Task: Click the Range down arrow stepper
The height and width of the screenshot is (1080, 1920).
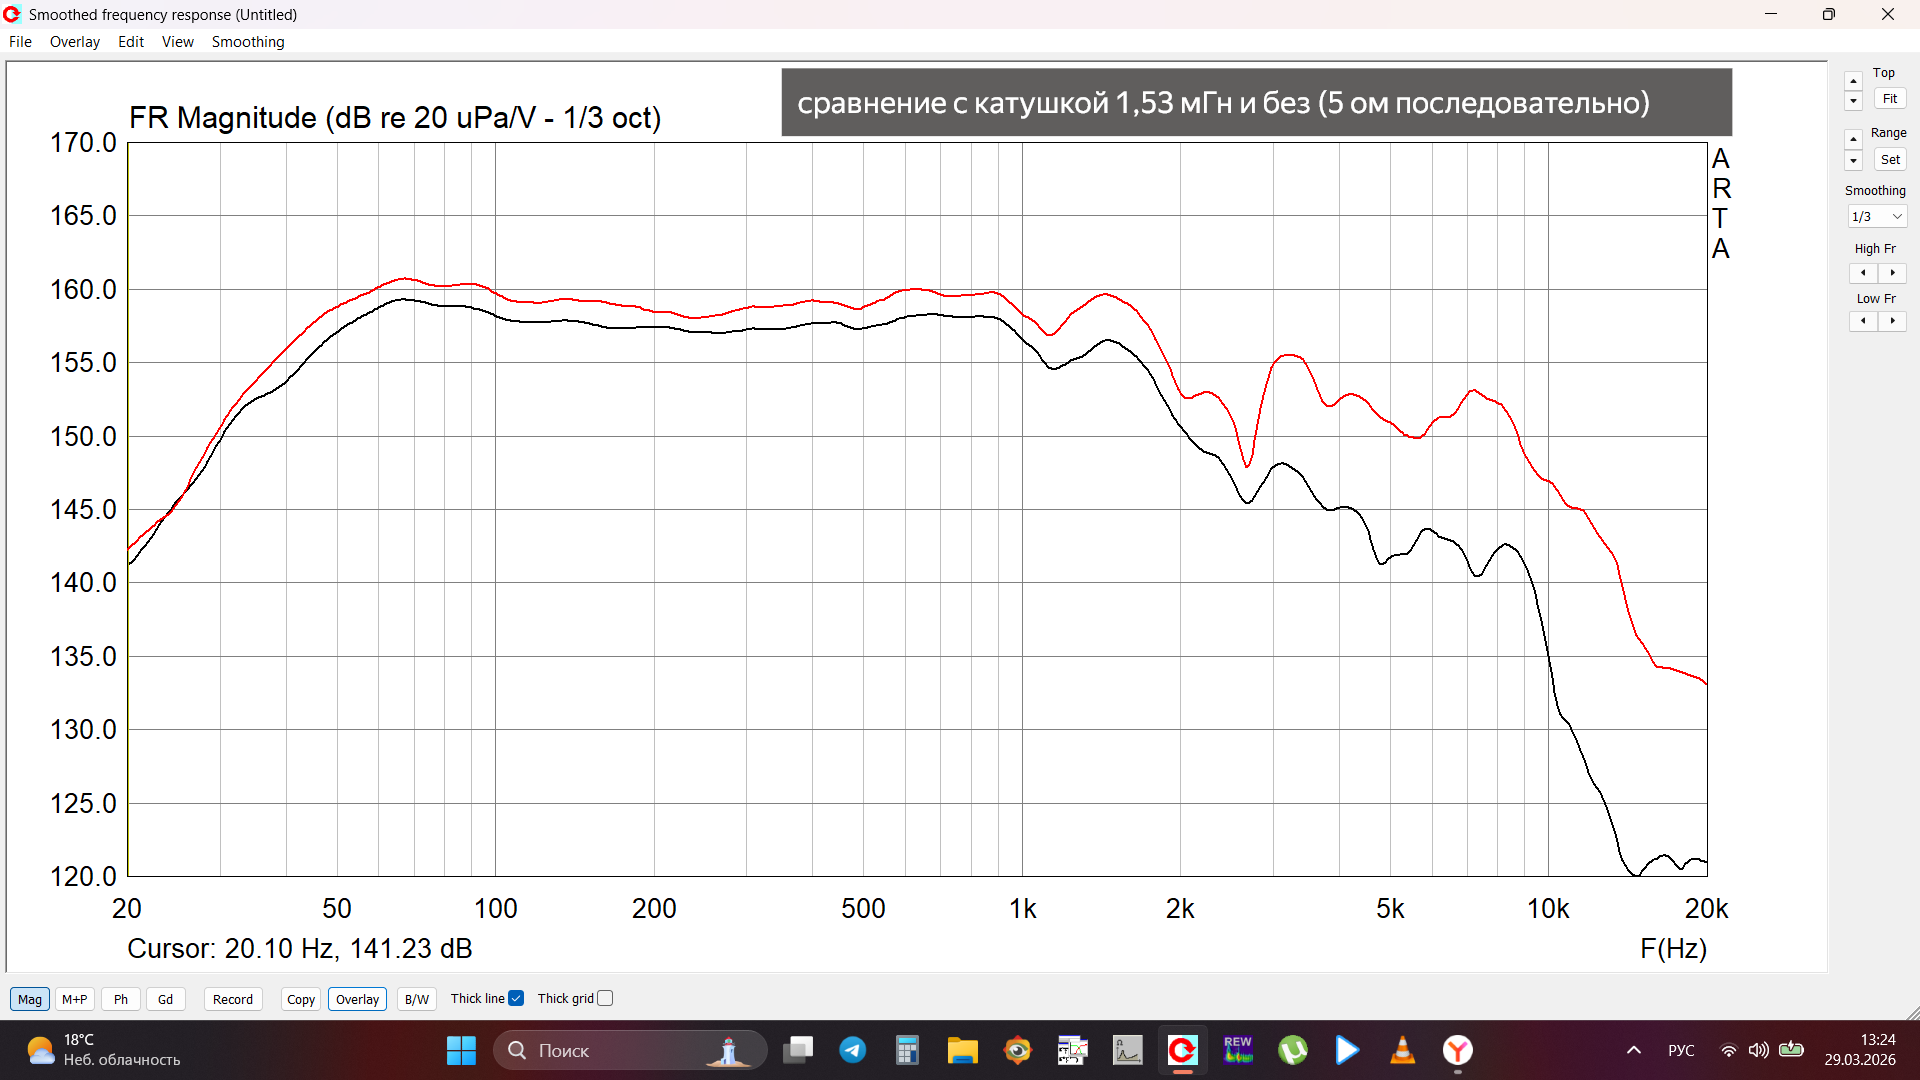Action: point(1853,161)
